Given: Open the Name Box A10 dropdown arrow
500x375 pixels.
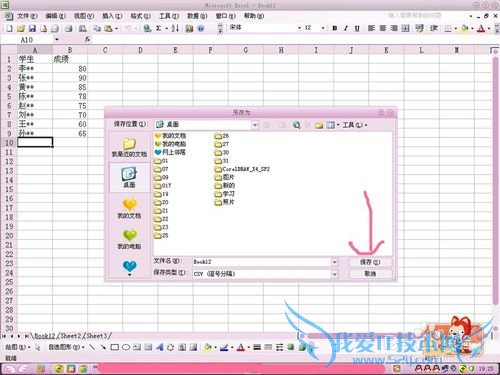Looking at the screenshot, I should (57, 40).
